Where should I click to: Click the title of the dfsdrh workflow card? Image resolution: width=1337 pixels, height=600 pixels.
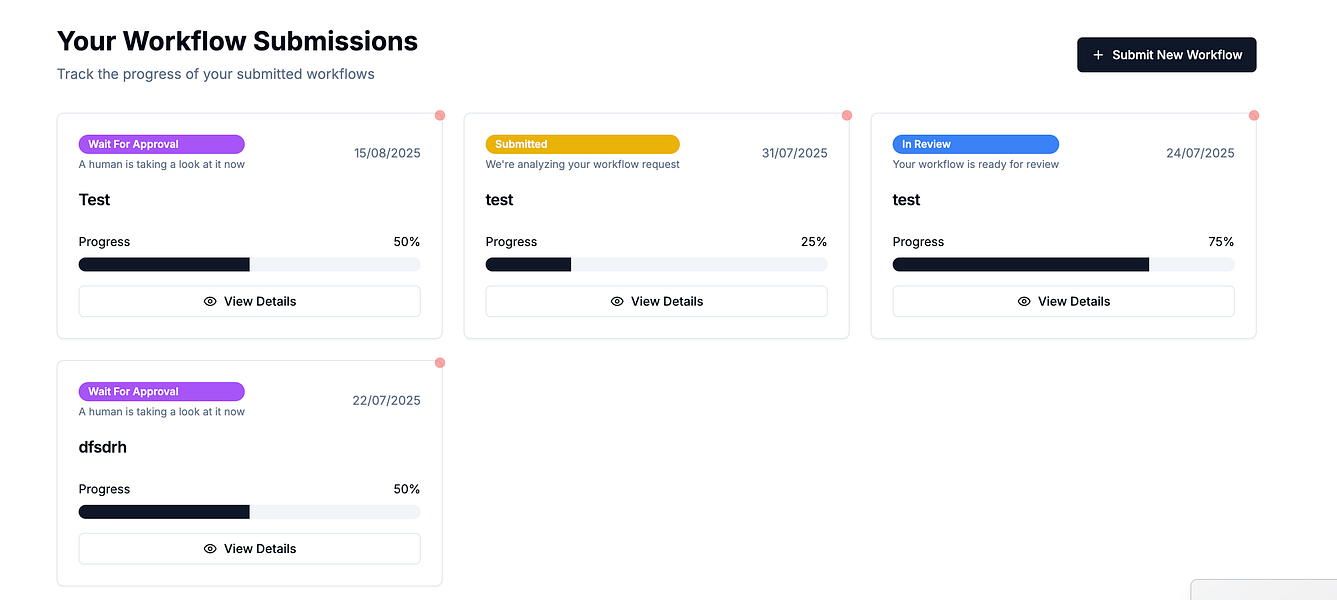[x=102, y=446]
